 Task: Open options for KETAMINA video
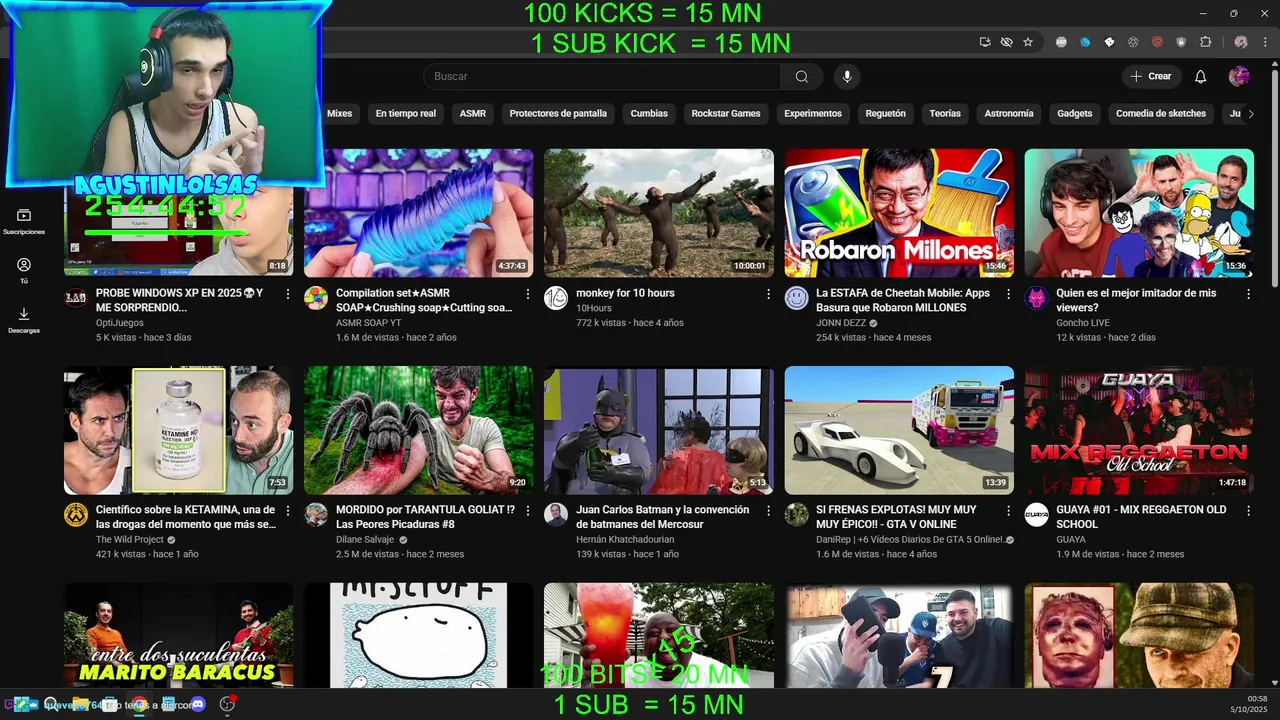[288, 511]
